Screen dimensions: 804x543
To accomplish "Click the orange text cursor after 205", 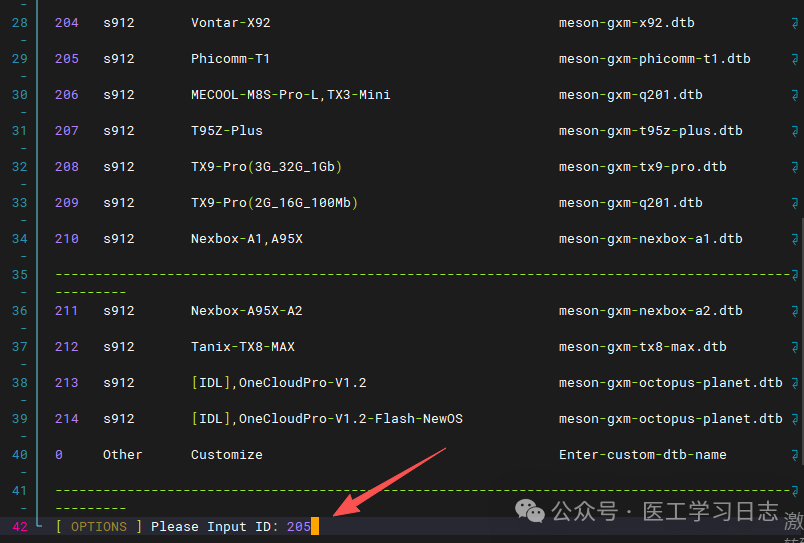I will pos(315,526).
